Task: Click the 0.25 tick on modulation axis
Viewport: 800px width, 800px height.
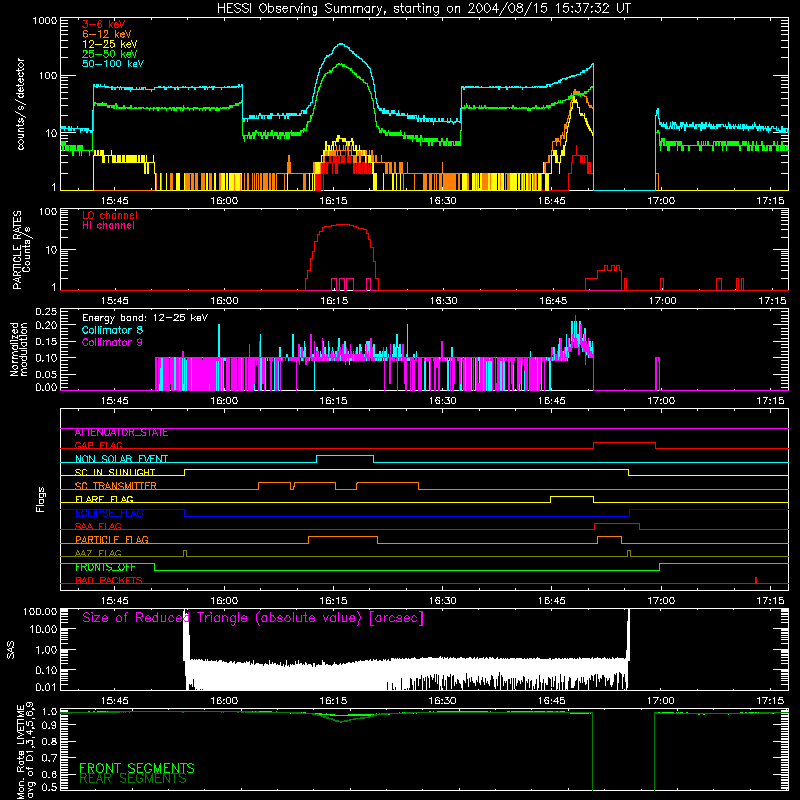Action: pyautogui.click(x=46, y=312)
